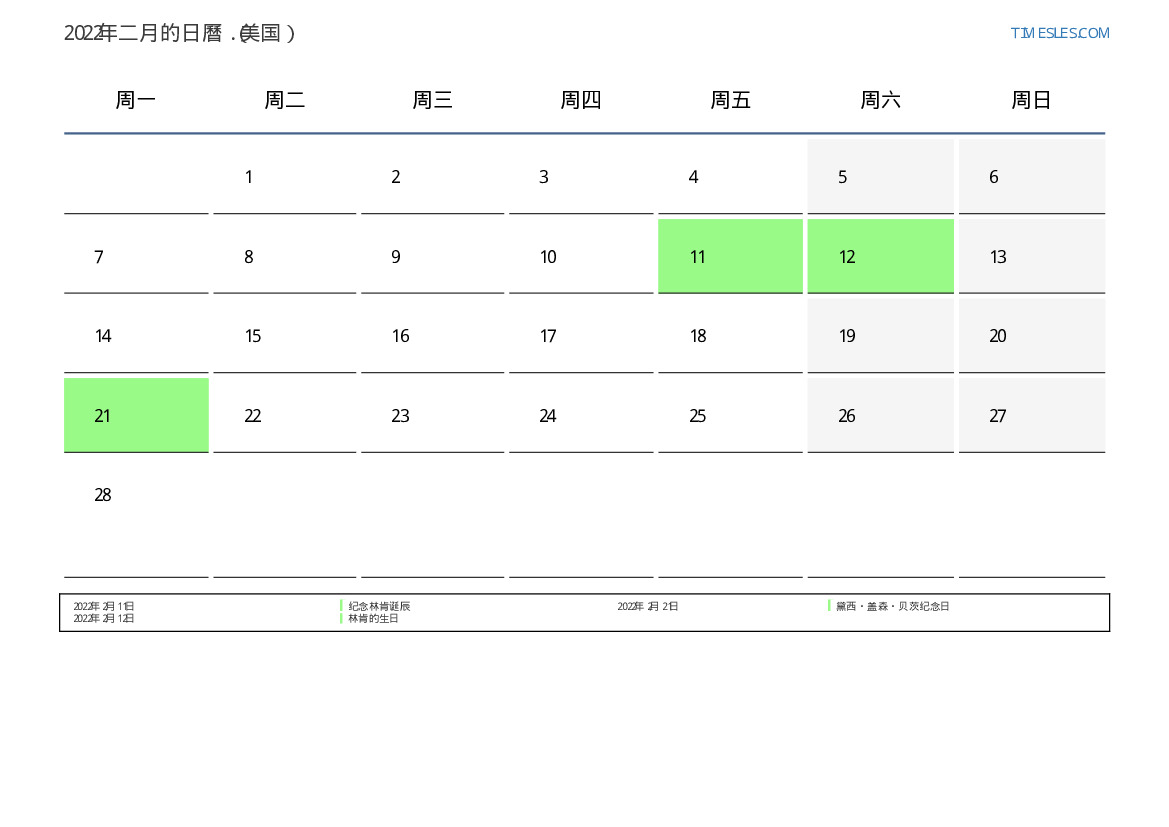Open the TIMESLES.COM link

tap(1059, 33)
